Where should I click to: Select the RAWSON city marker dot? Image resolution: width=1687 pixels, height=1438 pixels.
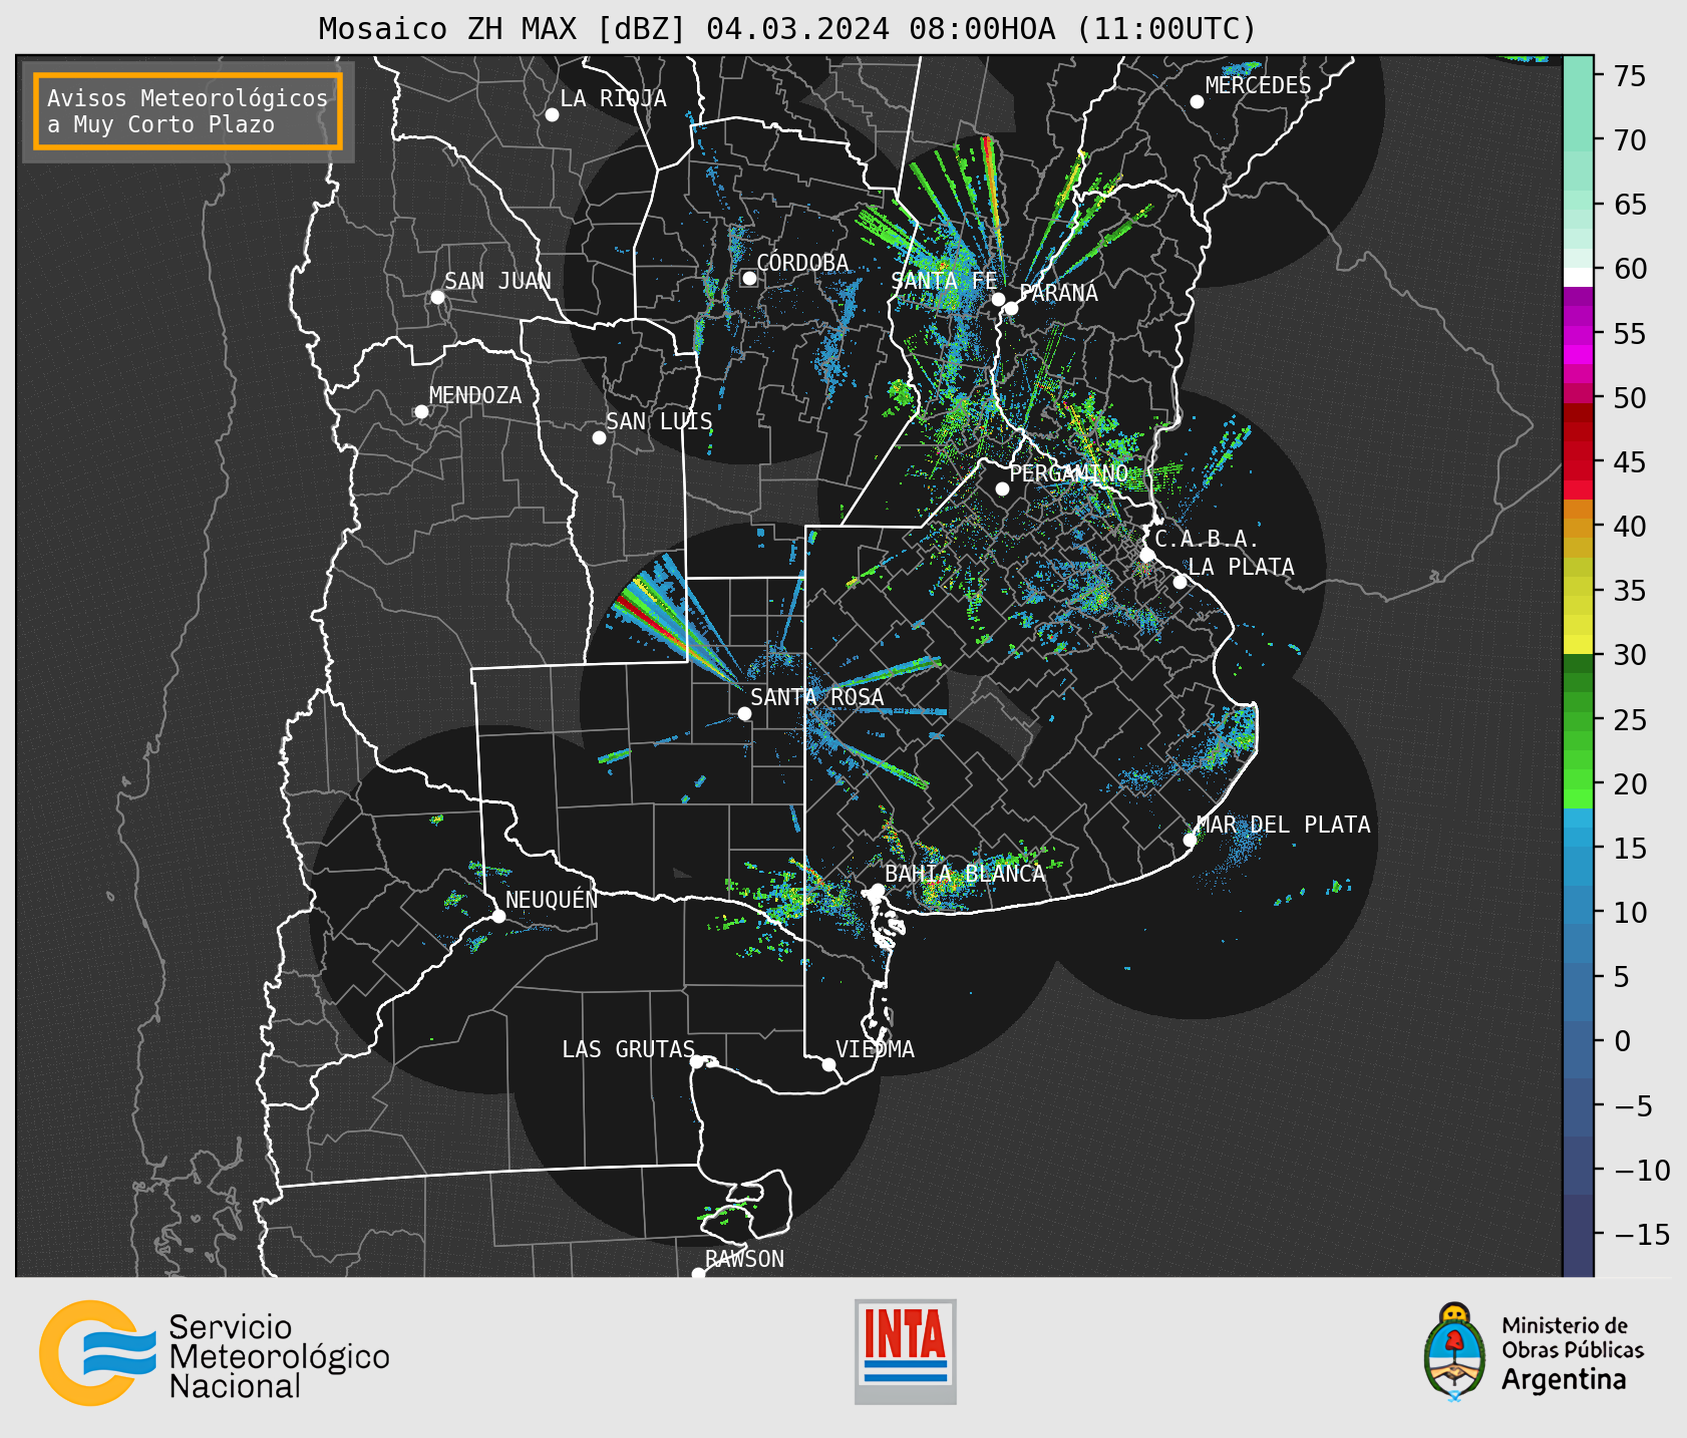pos(698,1273)
